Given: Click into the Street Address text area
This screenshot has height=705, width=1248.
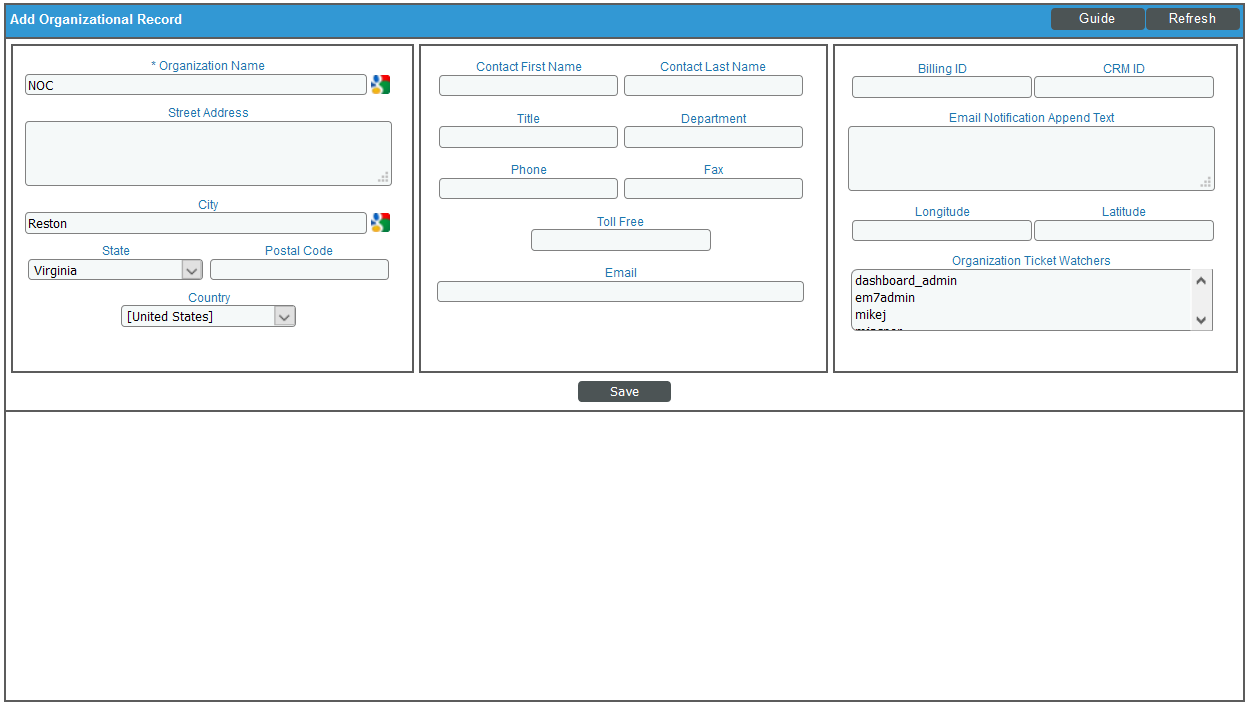Looking at the screenshot, I should (208, 153).
